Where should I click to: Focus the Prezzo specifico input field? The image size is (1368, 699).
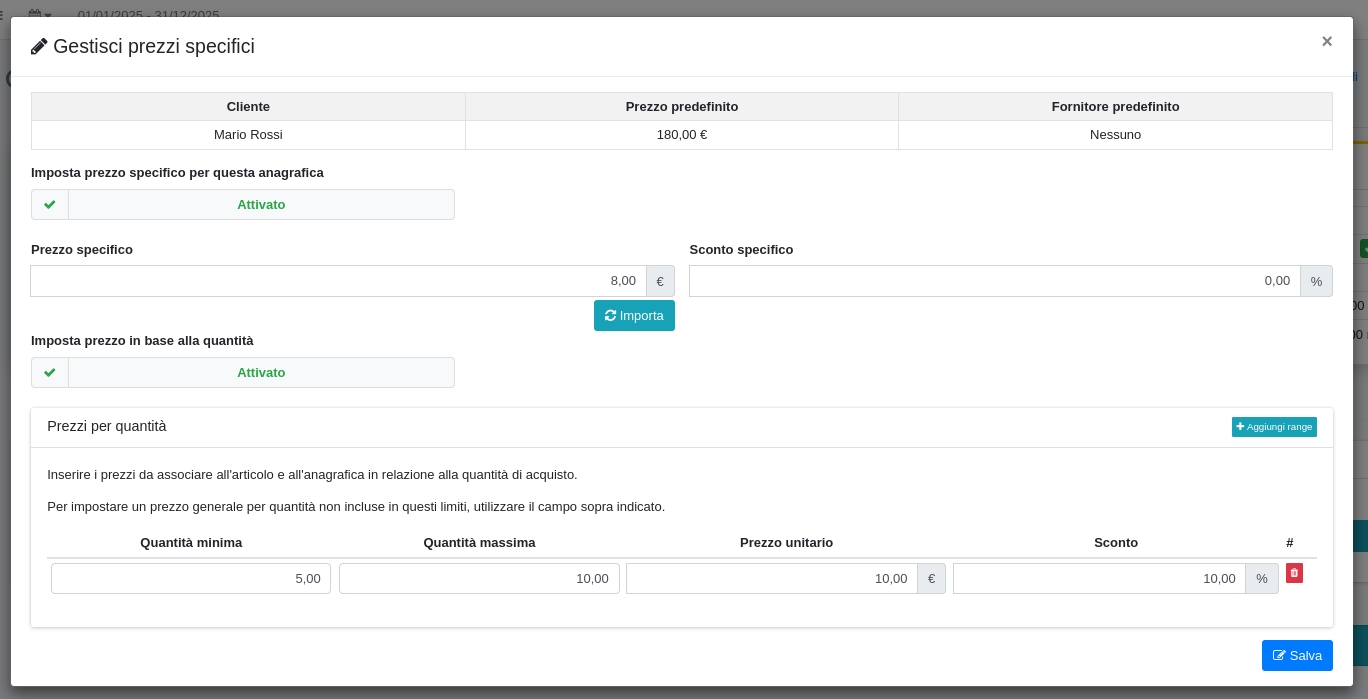coord(338,281)
